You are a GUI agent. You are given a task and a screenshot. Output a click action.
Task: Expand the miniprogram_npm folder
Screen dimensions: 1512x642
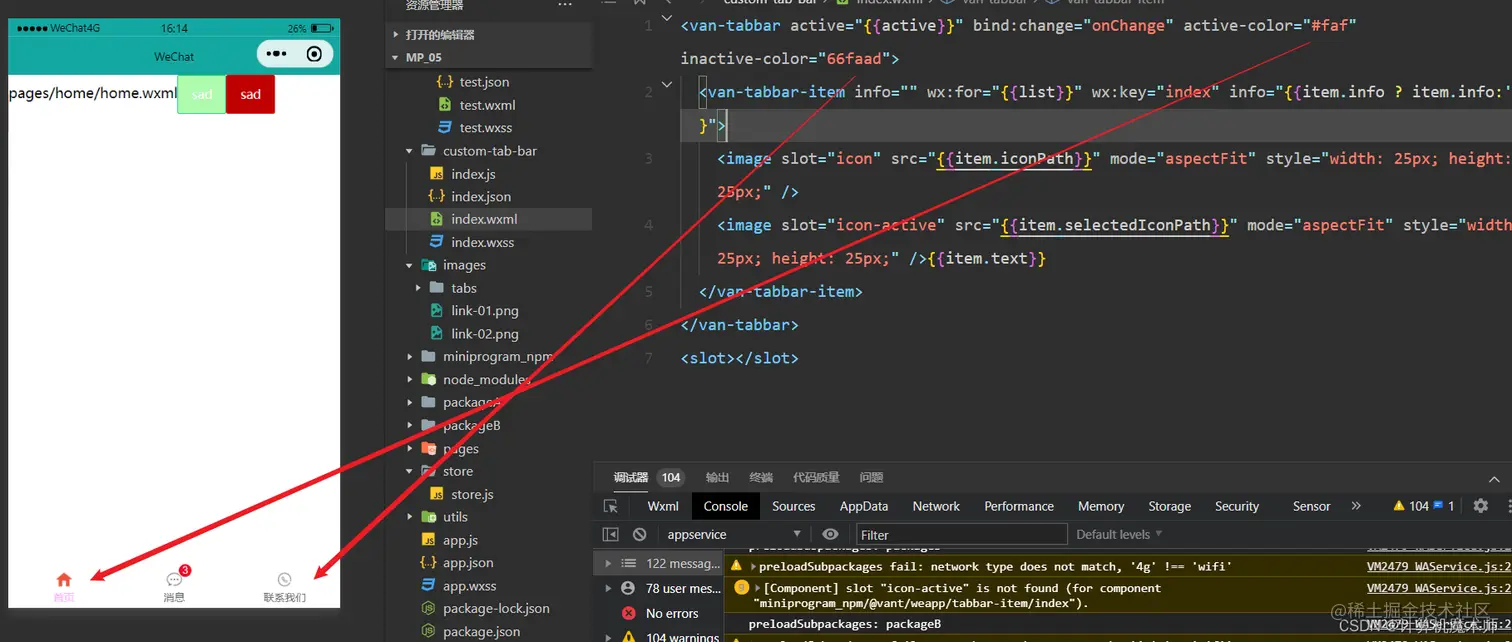(409, 357)
